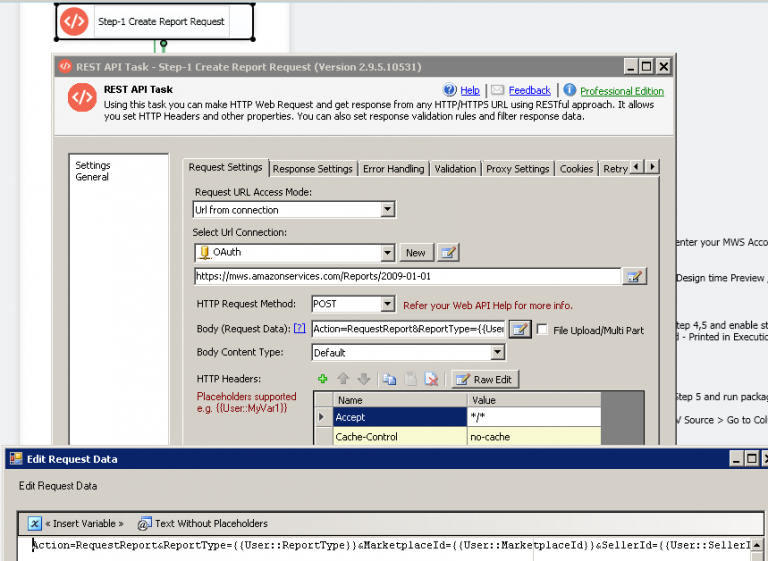Select Settings in the left pane
The width and height of the screenshot is (768, 561).
pos(93,165)
